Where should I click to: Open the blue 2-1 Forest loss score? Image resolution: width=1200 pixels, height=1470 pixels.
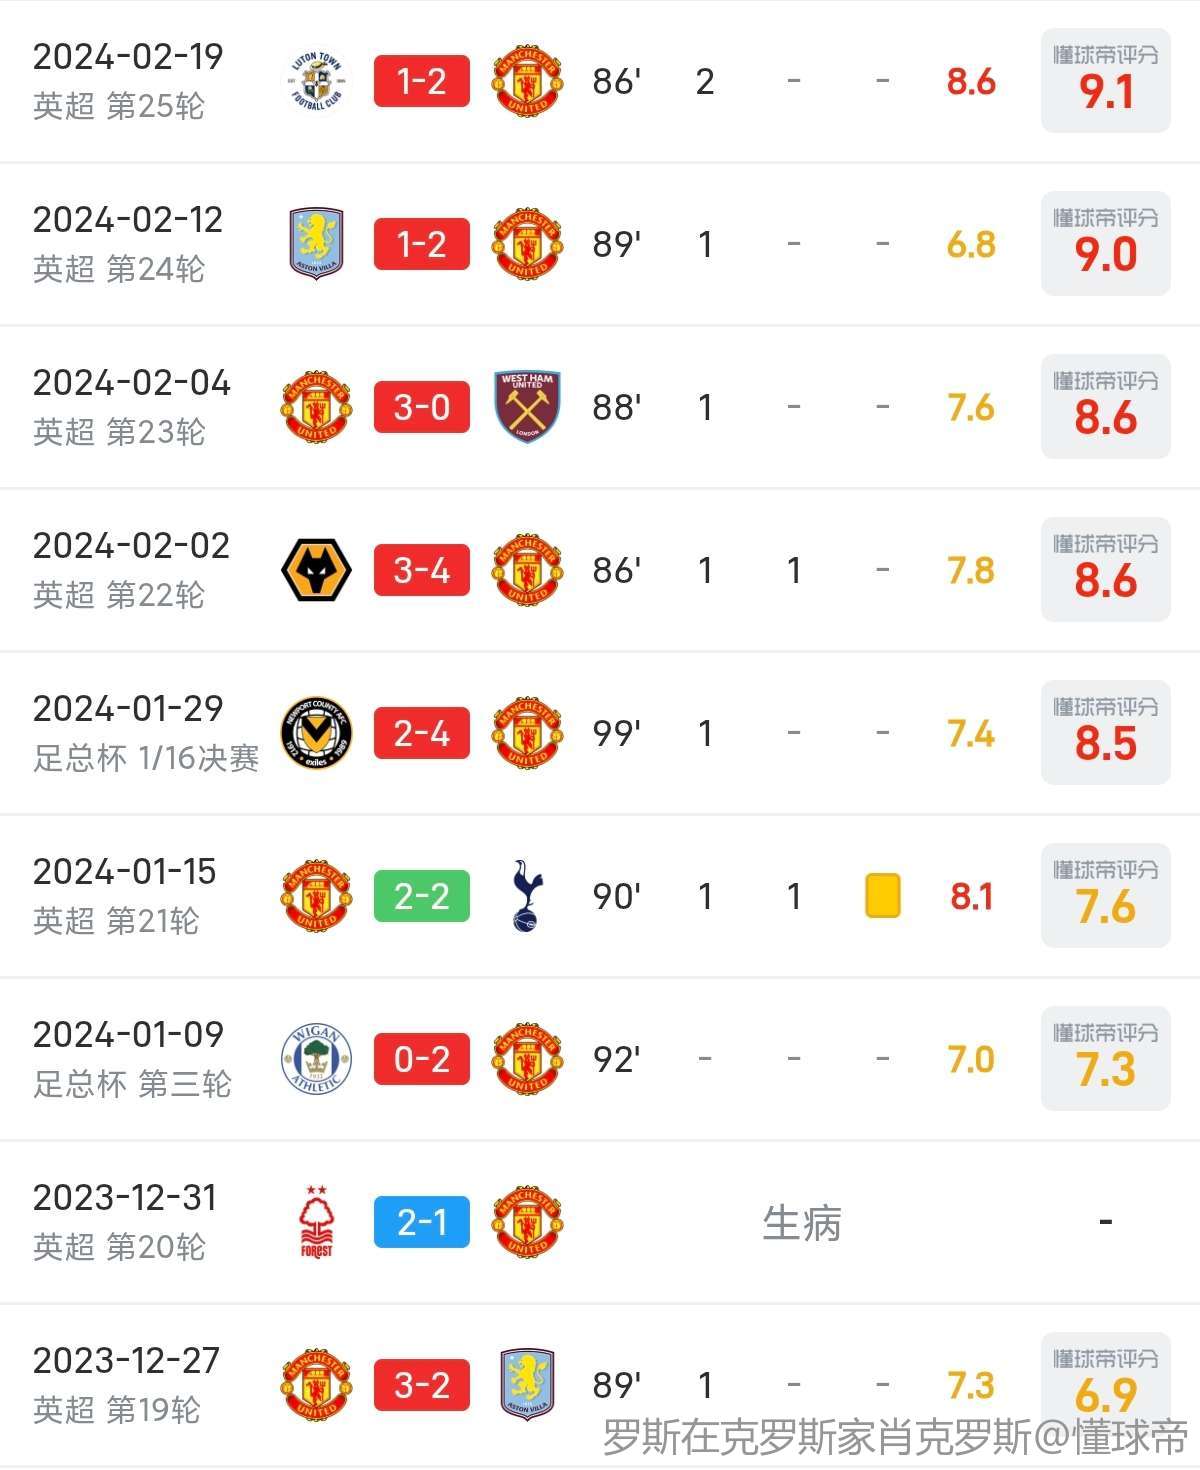[x=422, y=1222]
